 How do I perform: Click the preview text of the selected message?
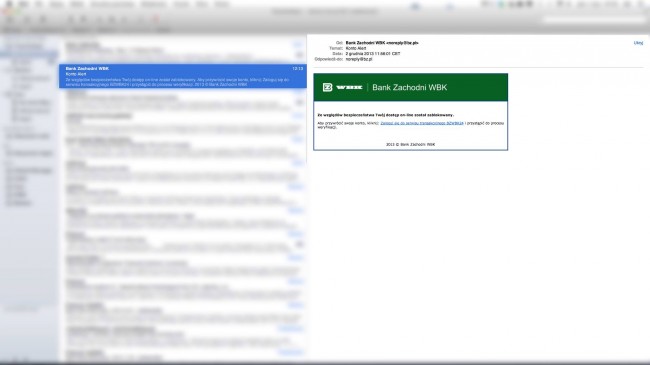177,82
